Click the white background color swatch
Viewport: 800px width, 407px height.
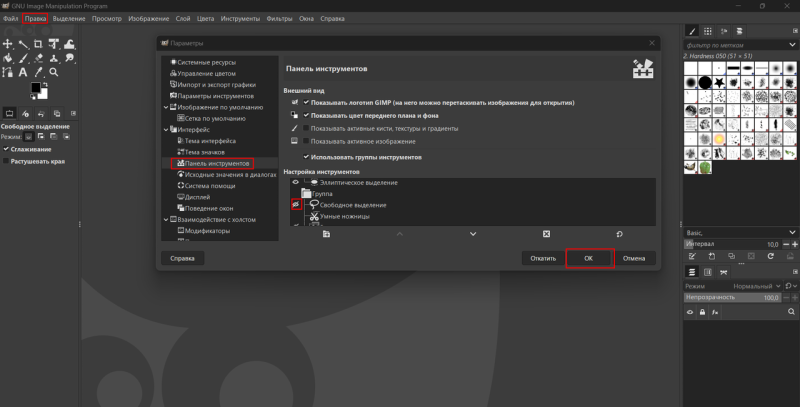pyautogui.click(x=43, y=94)
